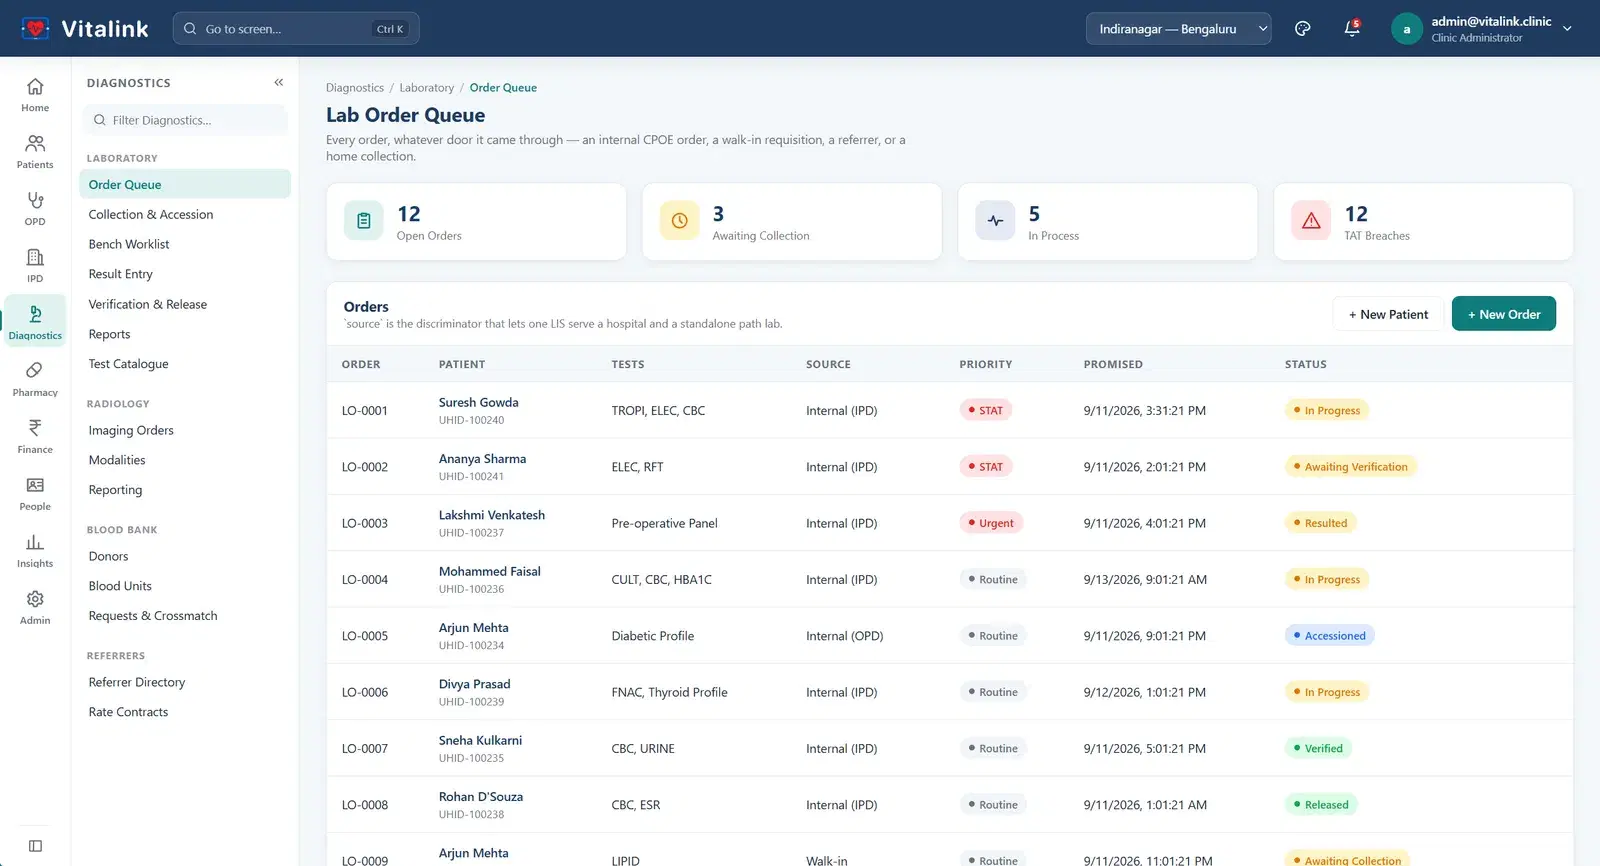This screenshot has height=866, width=1600.
Task: Open the IPD building module
Action: point(35,266)
